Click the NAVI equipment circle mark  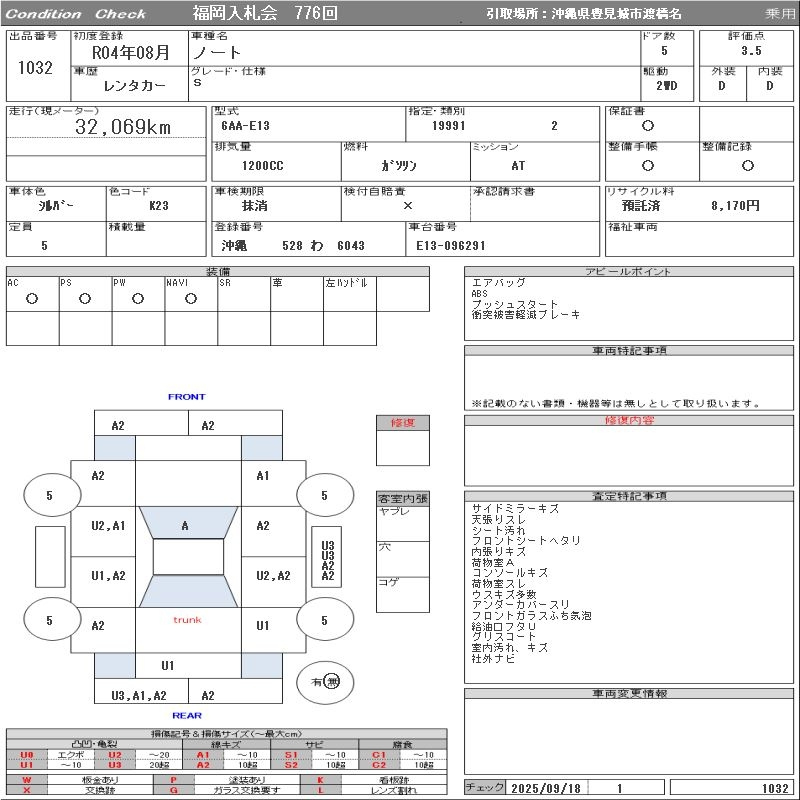191,298
